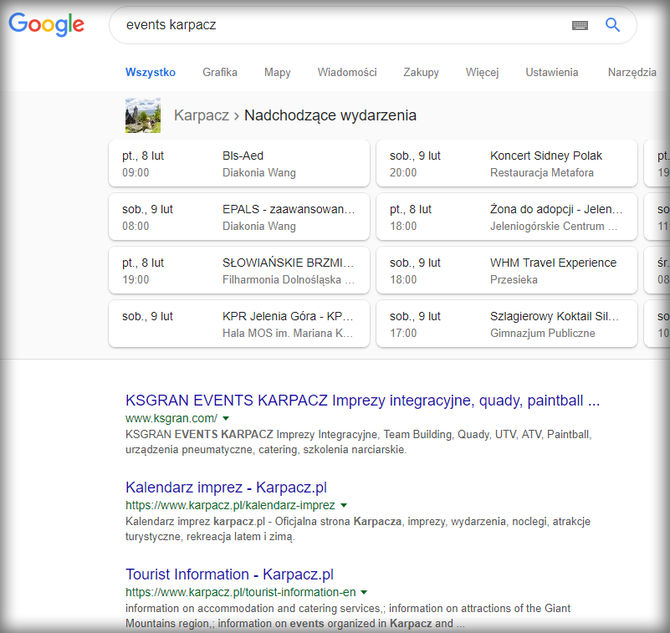This screenshot has height=633, width=670.
Task: Click the Karpacz thumbnail image
Action: (x=143, y=115)
